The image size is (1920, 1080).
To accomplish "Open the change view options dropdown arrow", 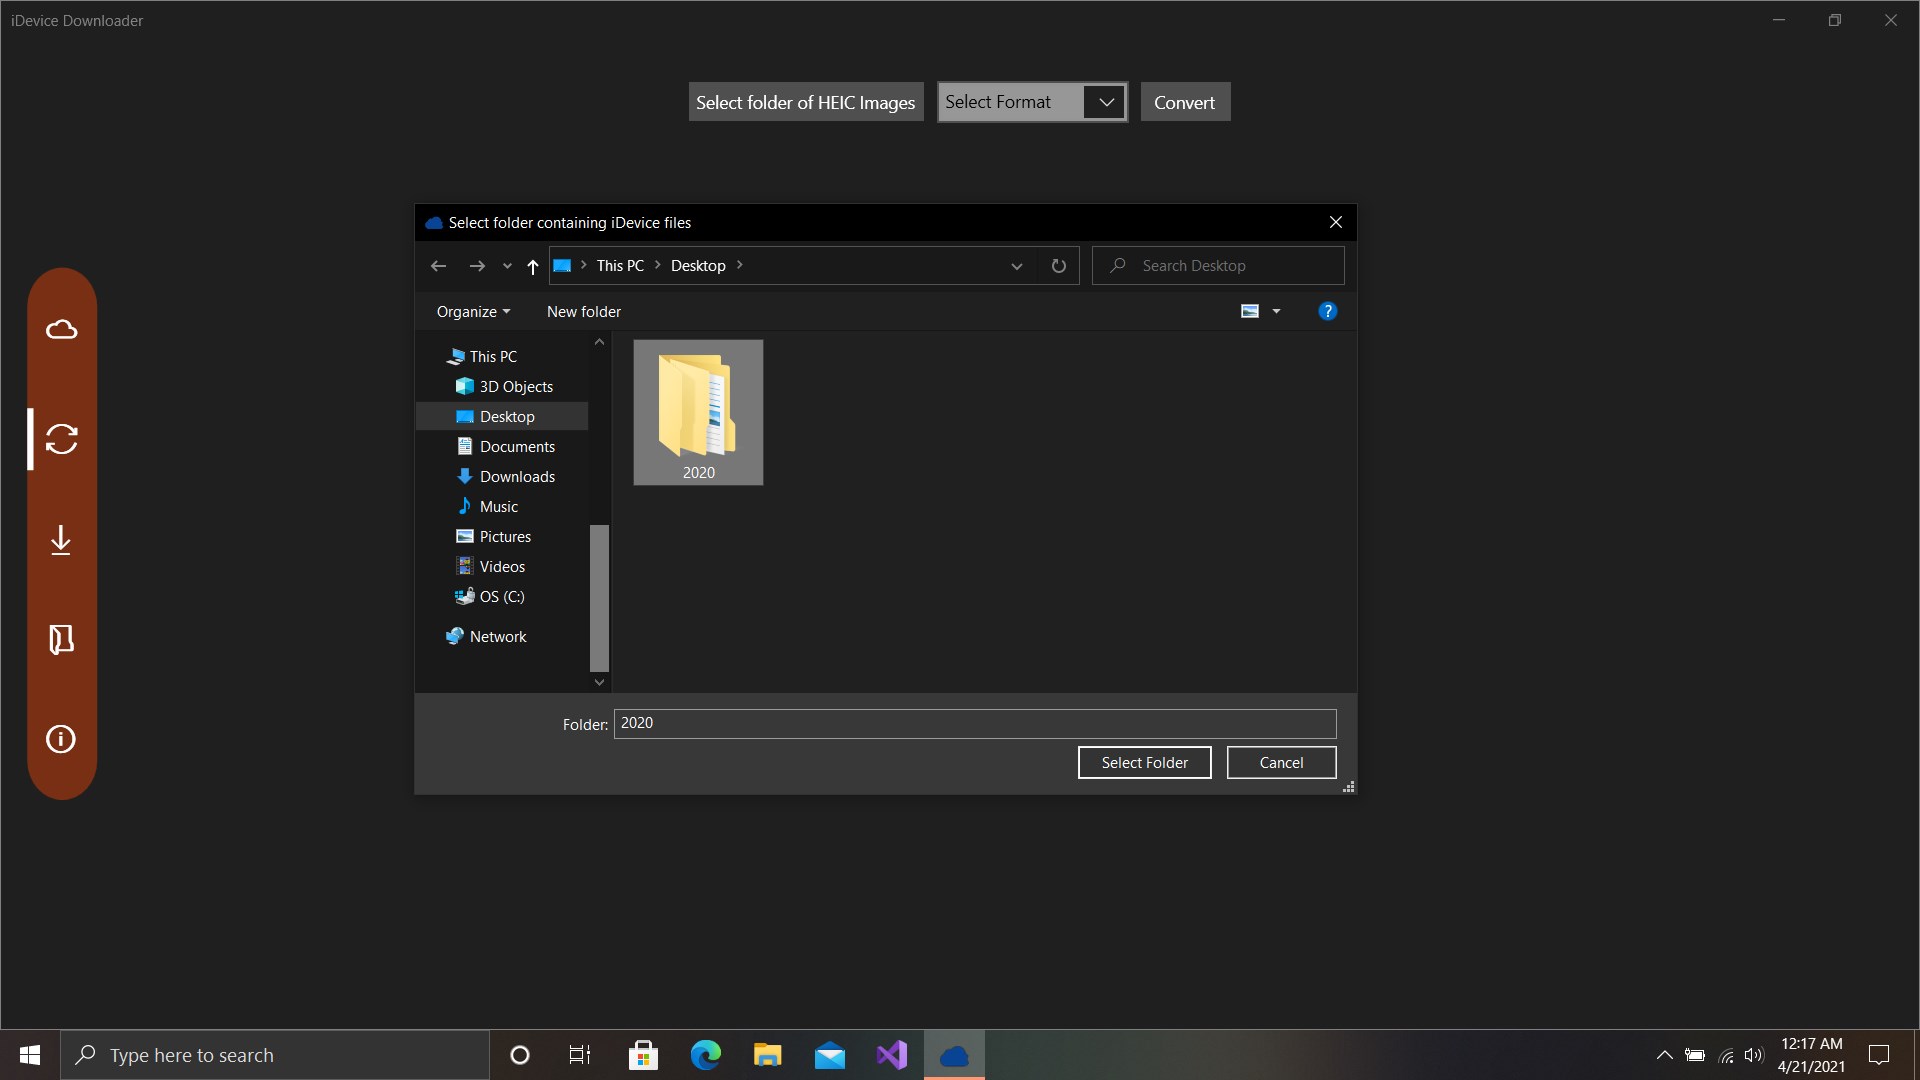I will 1276,312.
